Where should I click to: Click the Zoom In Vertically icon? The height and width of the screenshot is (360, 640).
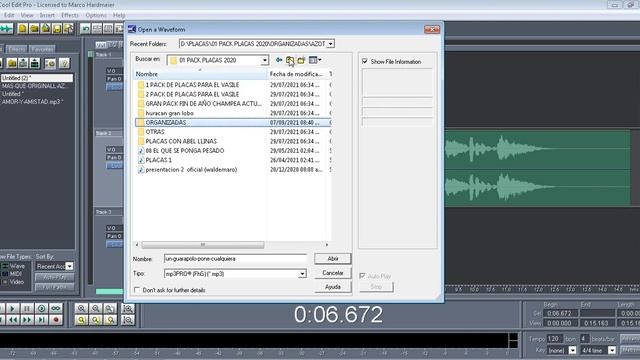(x=128, y=309)
